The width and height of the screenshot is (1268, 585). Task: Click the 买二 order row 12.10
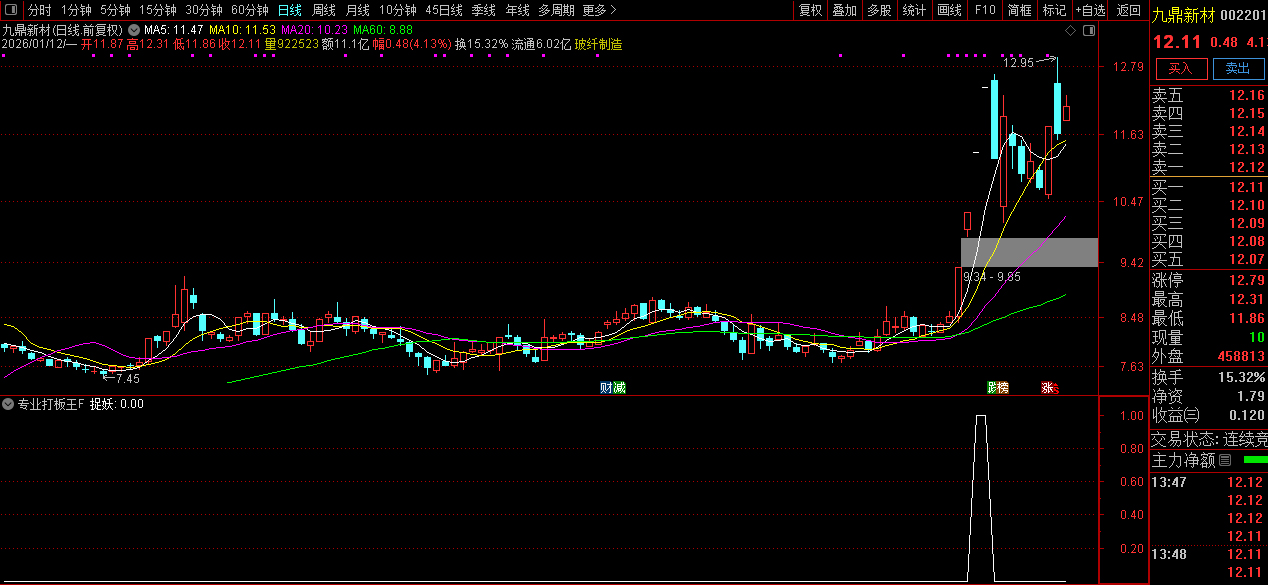pyautogui.click(x=1208, y=206)
